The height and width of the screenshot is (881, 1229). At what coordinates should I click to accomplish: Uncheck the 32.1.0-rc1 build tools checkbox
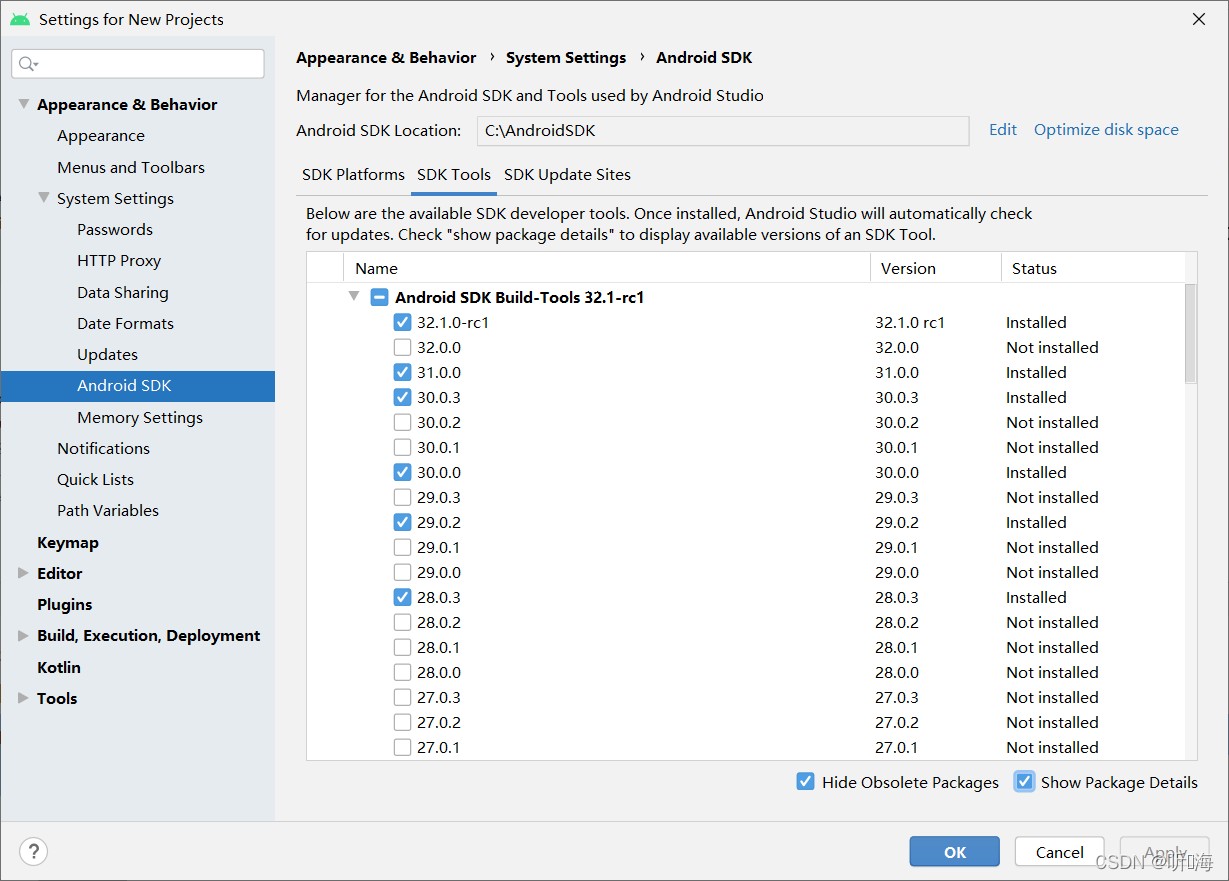pyautogui.click(x=402, y=322)
